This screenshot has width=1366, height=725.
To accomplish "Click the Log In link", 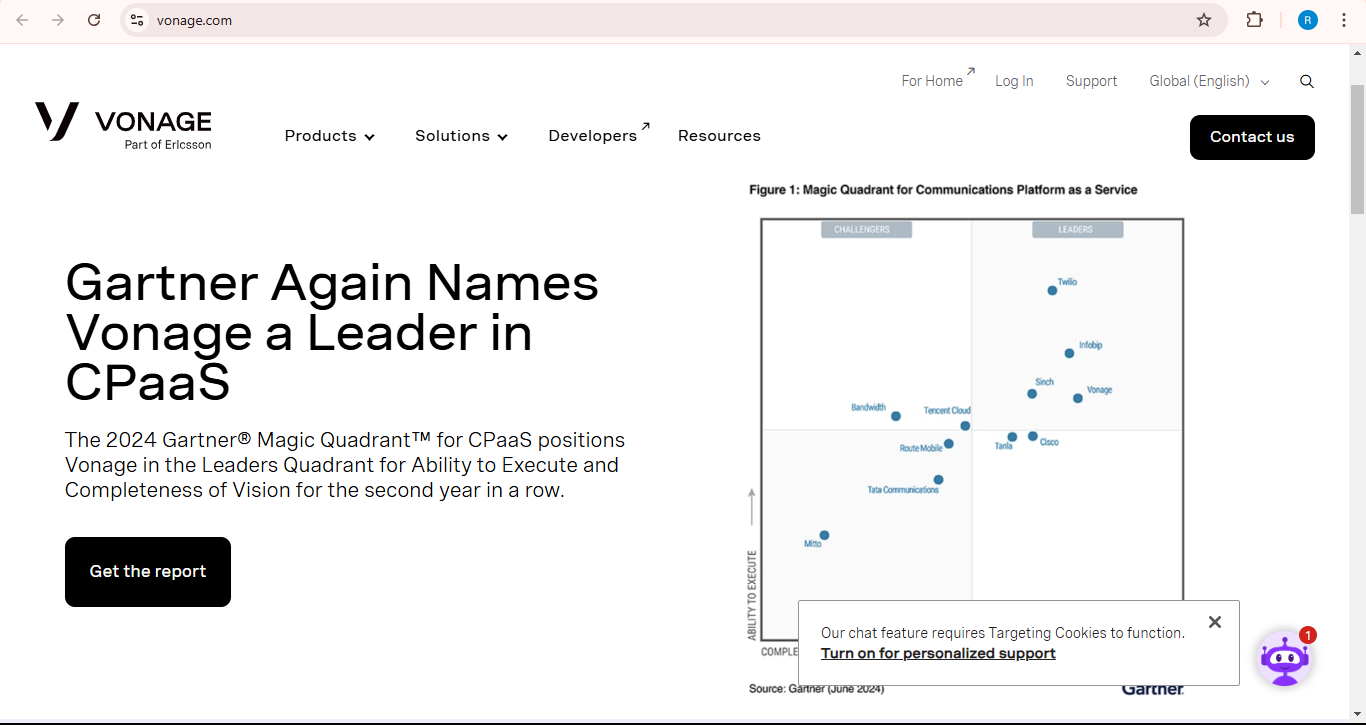I will [1014, 81].
